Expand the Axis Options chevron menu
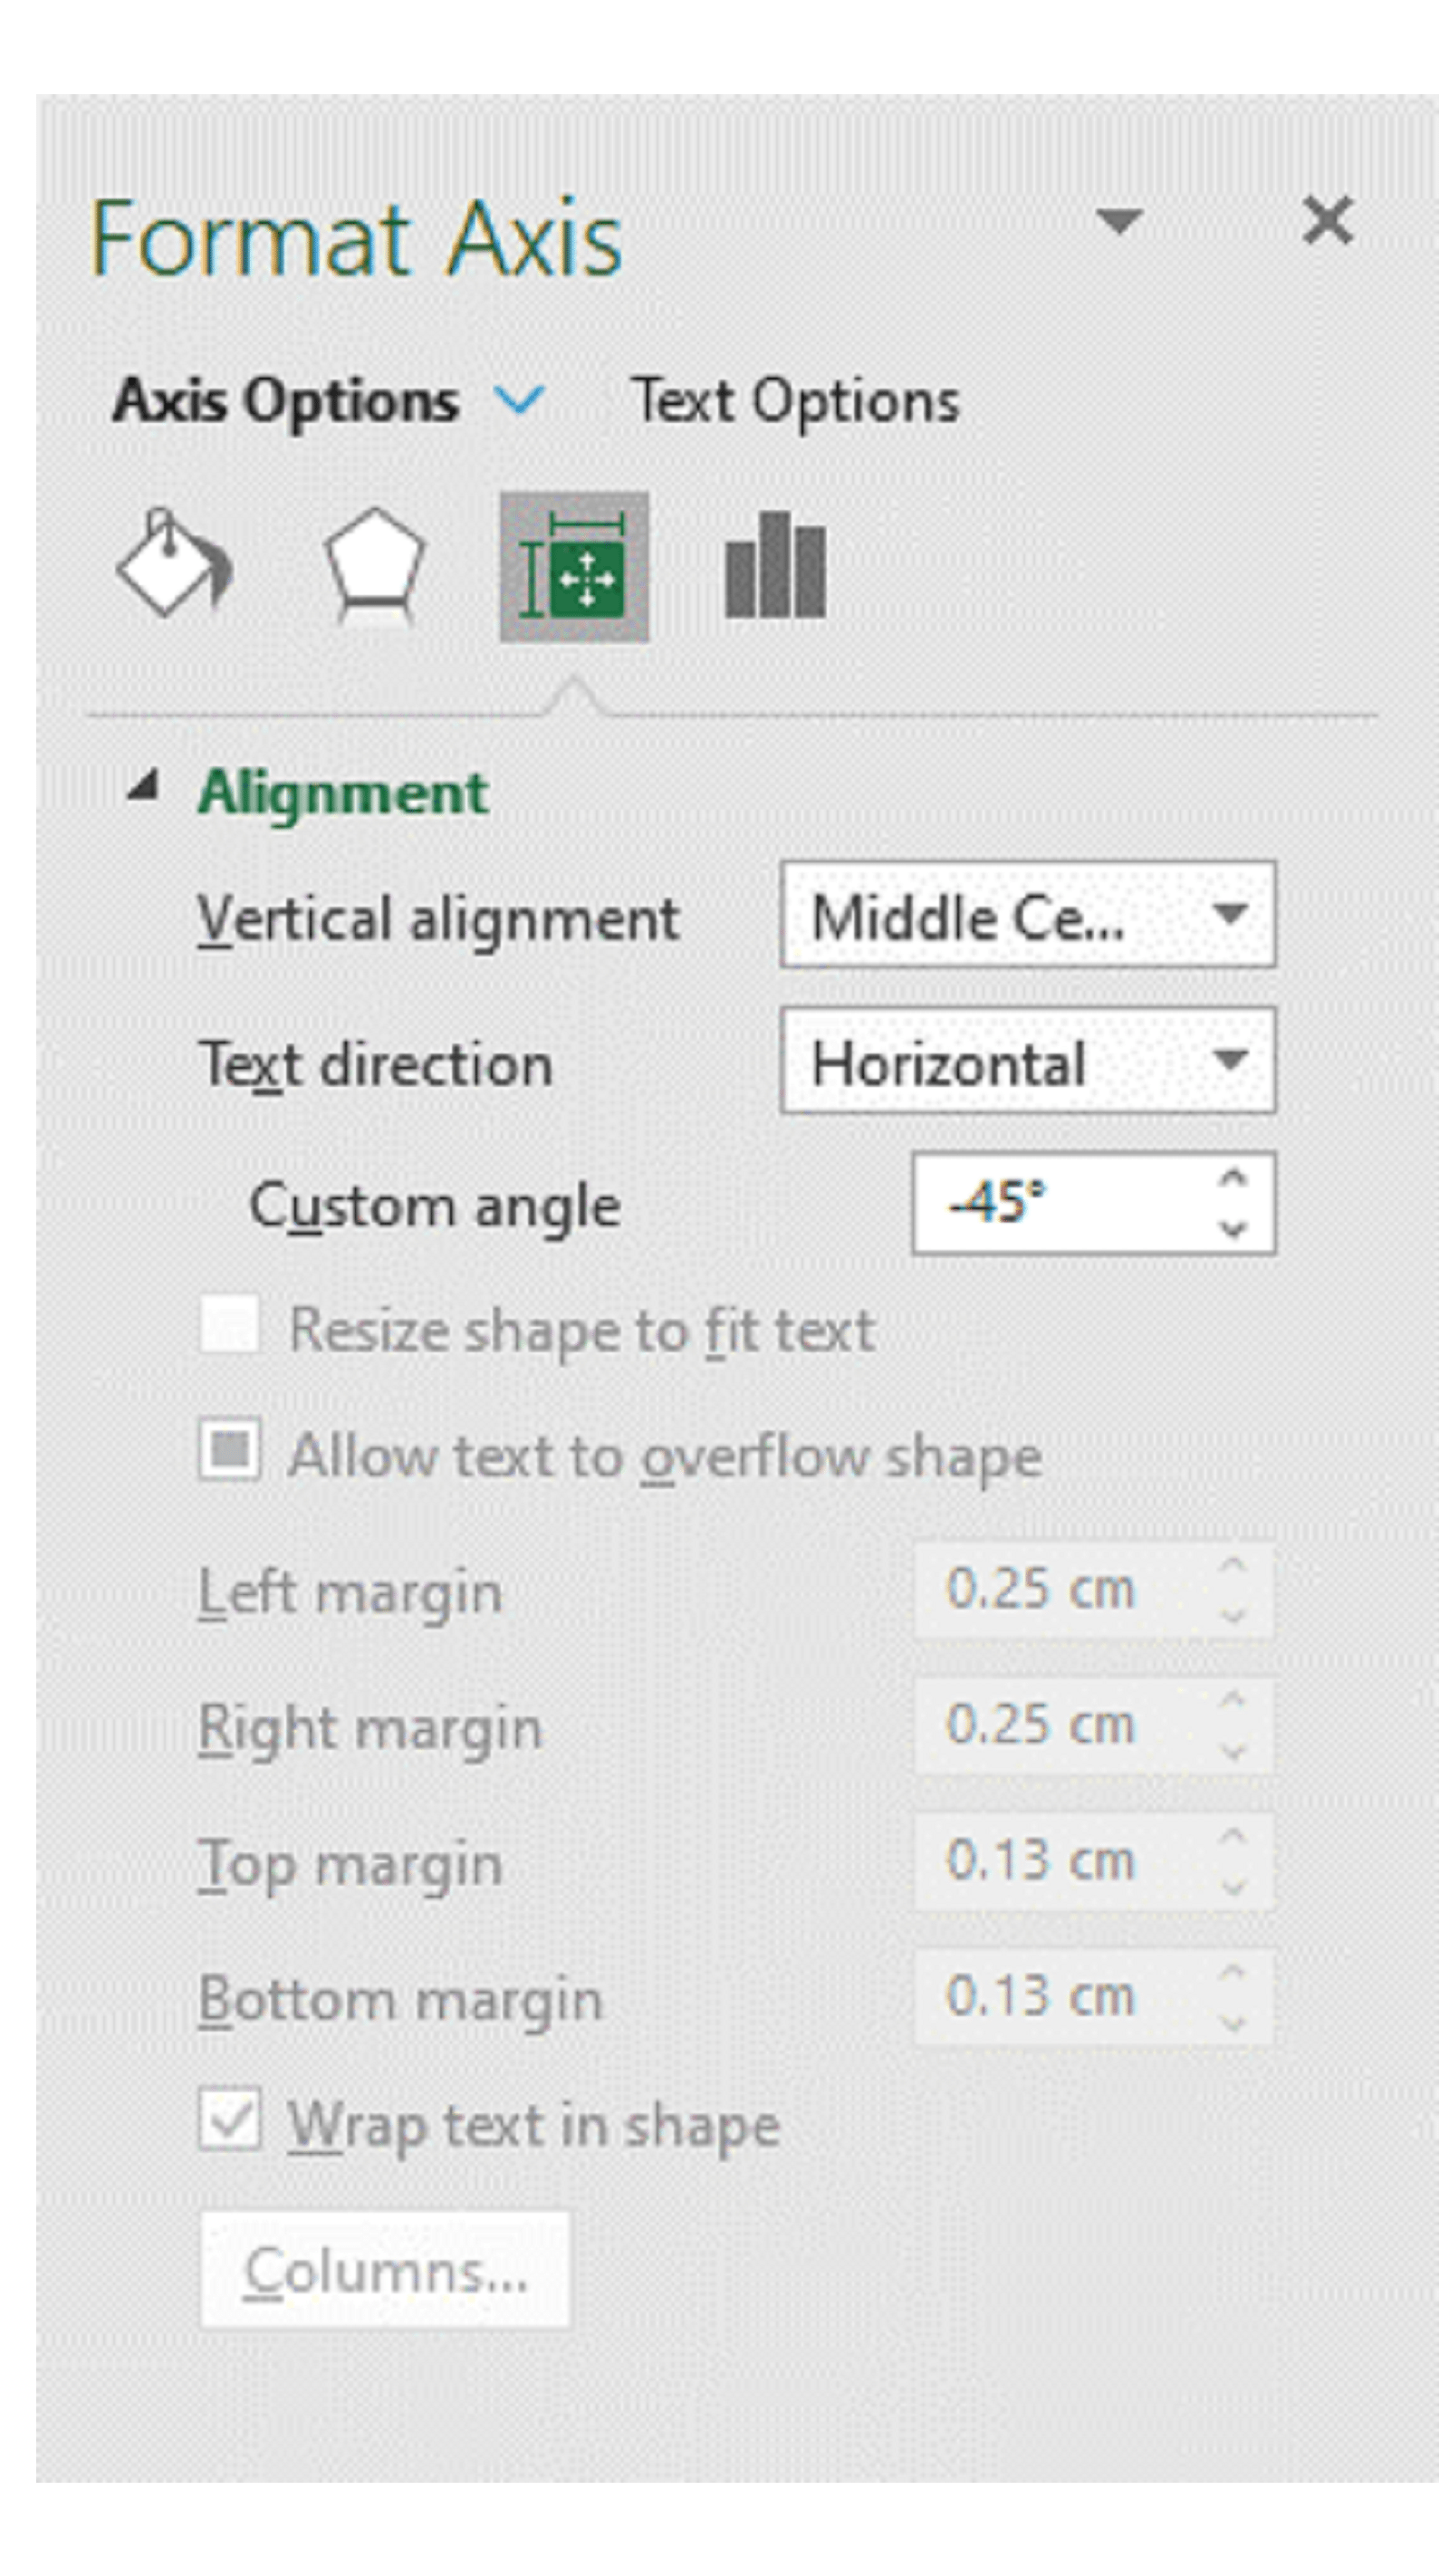This screenshot has width=1449, height=2576. 520,401
